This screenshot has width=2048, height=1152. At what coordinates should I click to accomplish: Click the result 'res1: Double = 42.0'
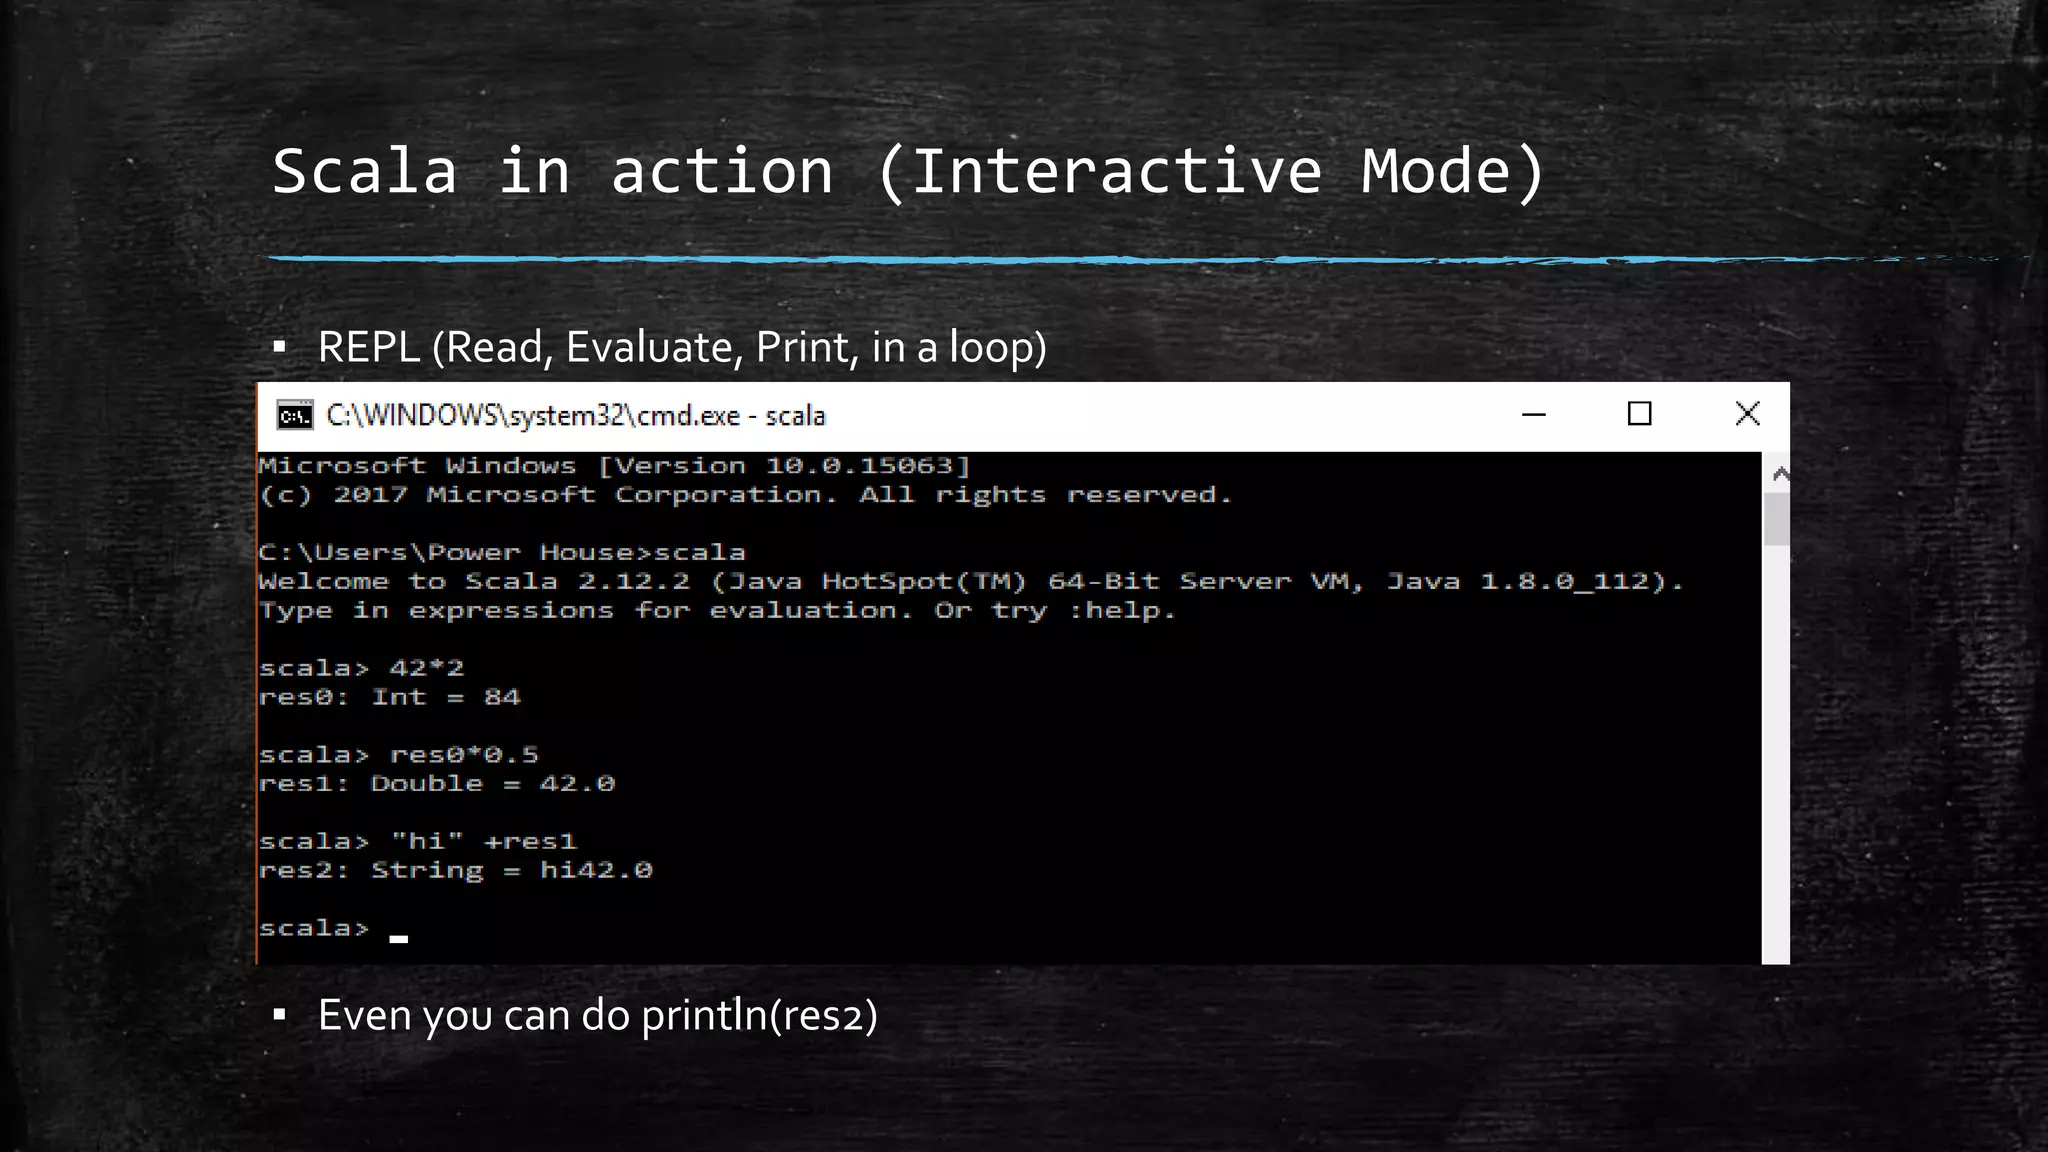(x=436, y=784)
